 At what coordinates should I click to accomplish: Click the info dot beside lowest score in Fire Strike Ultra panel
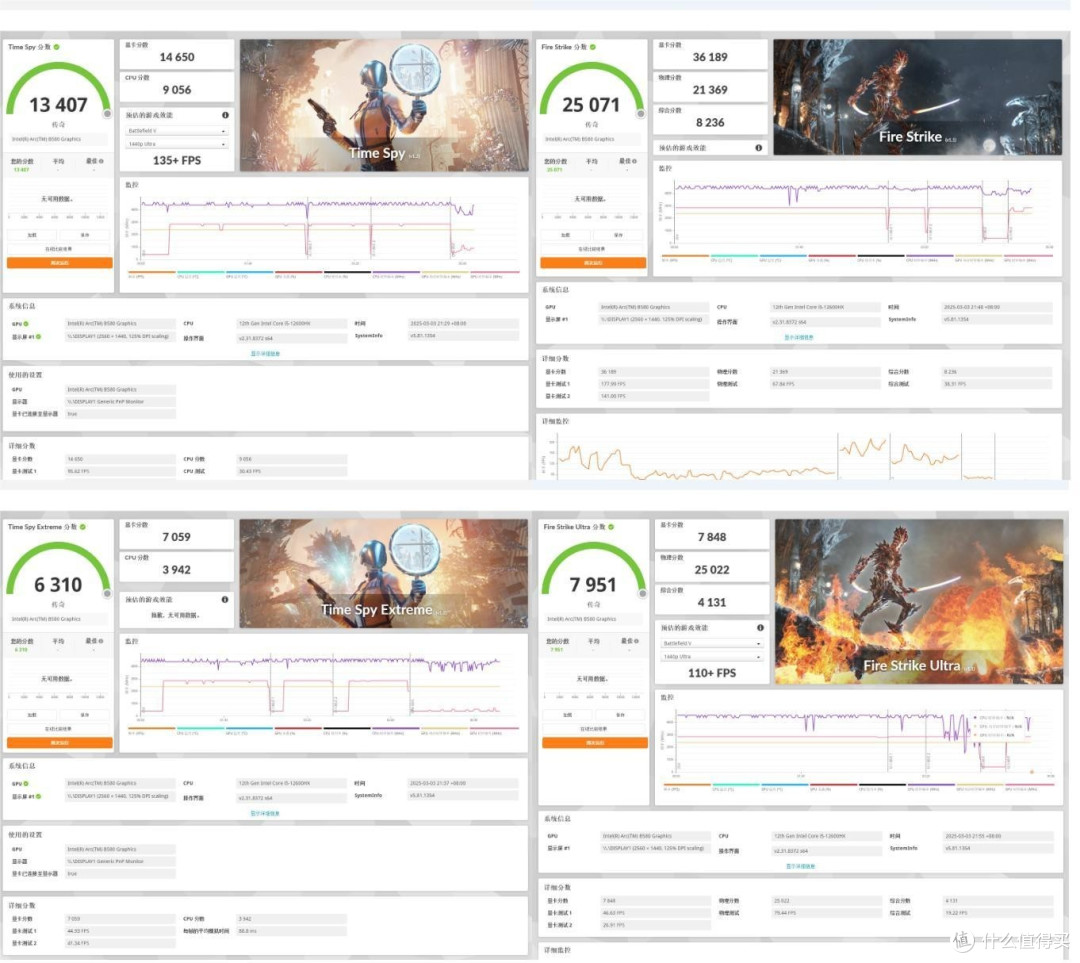(636, 641)
